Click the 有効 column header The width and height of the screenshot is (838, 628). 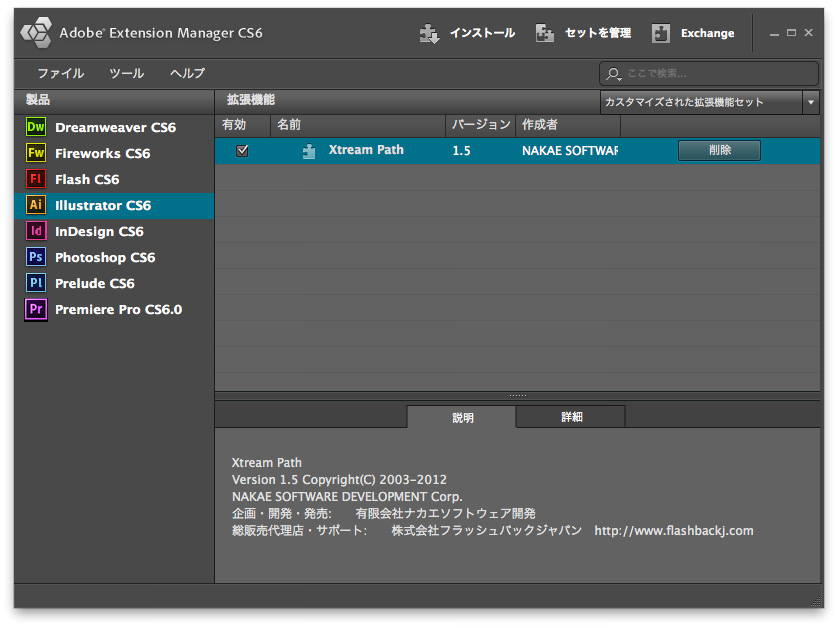pyautogui.click(x=243, y=125)
